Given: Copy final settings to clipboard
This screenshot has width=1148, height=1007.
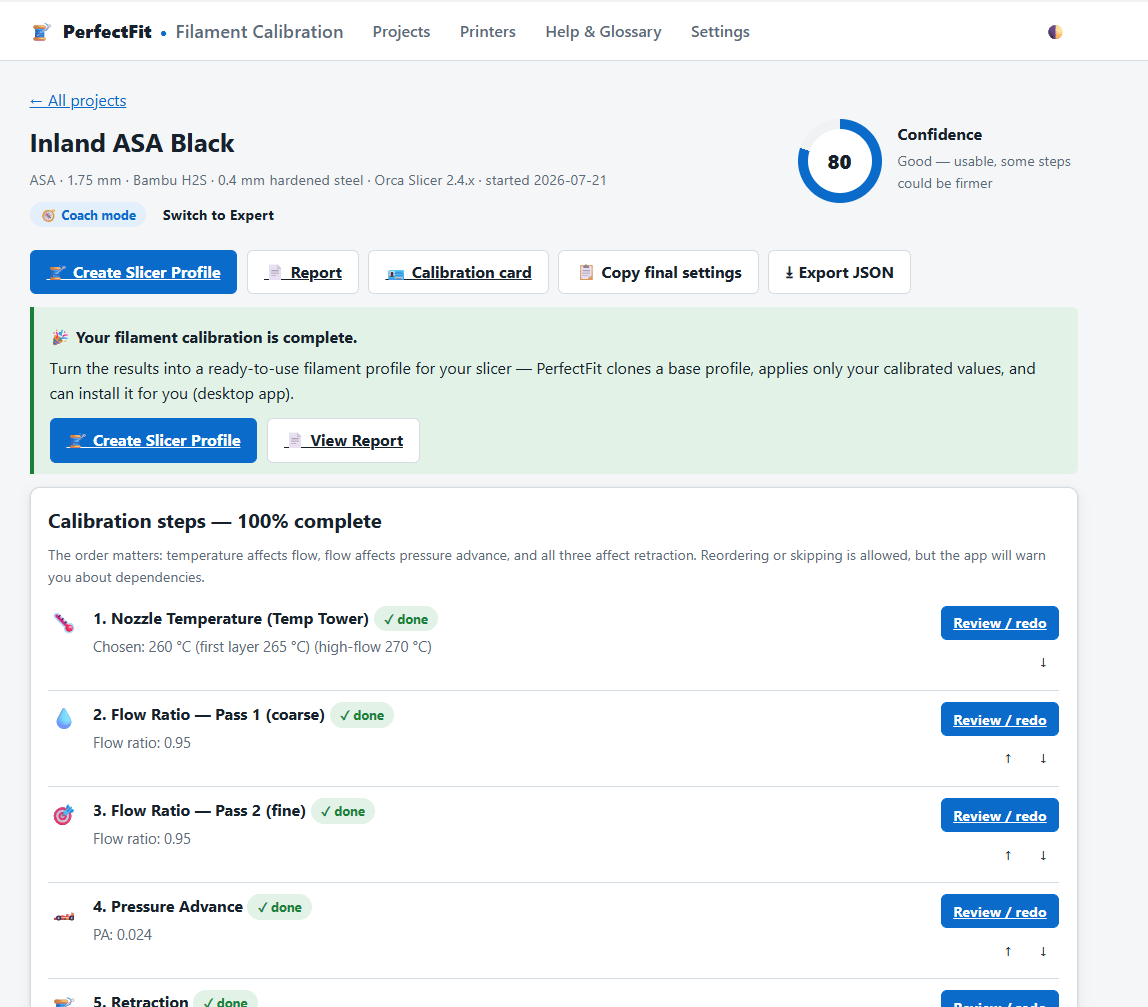Looking at the screenshot, I should [658, 272].
